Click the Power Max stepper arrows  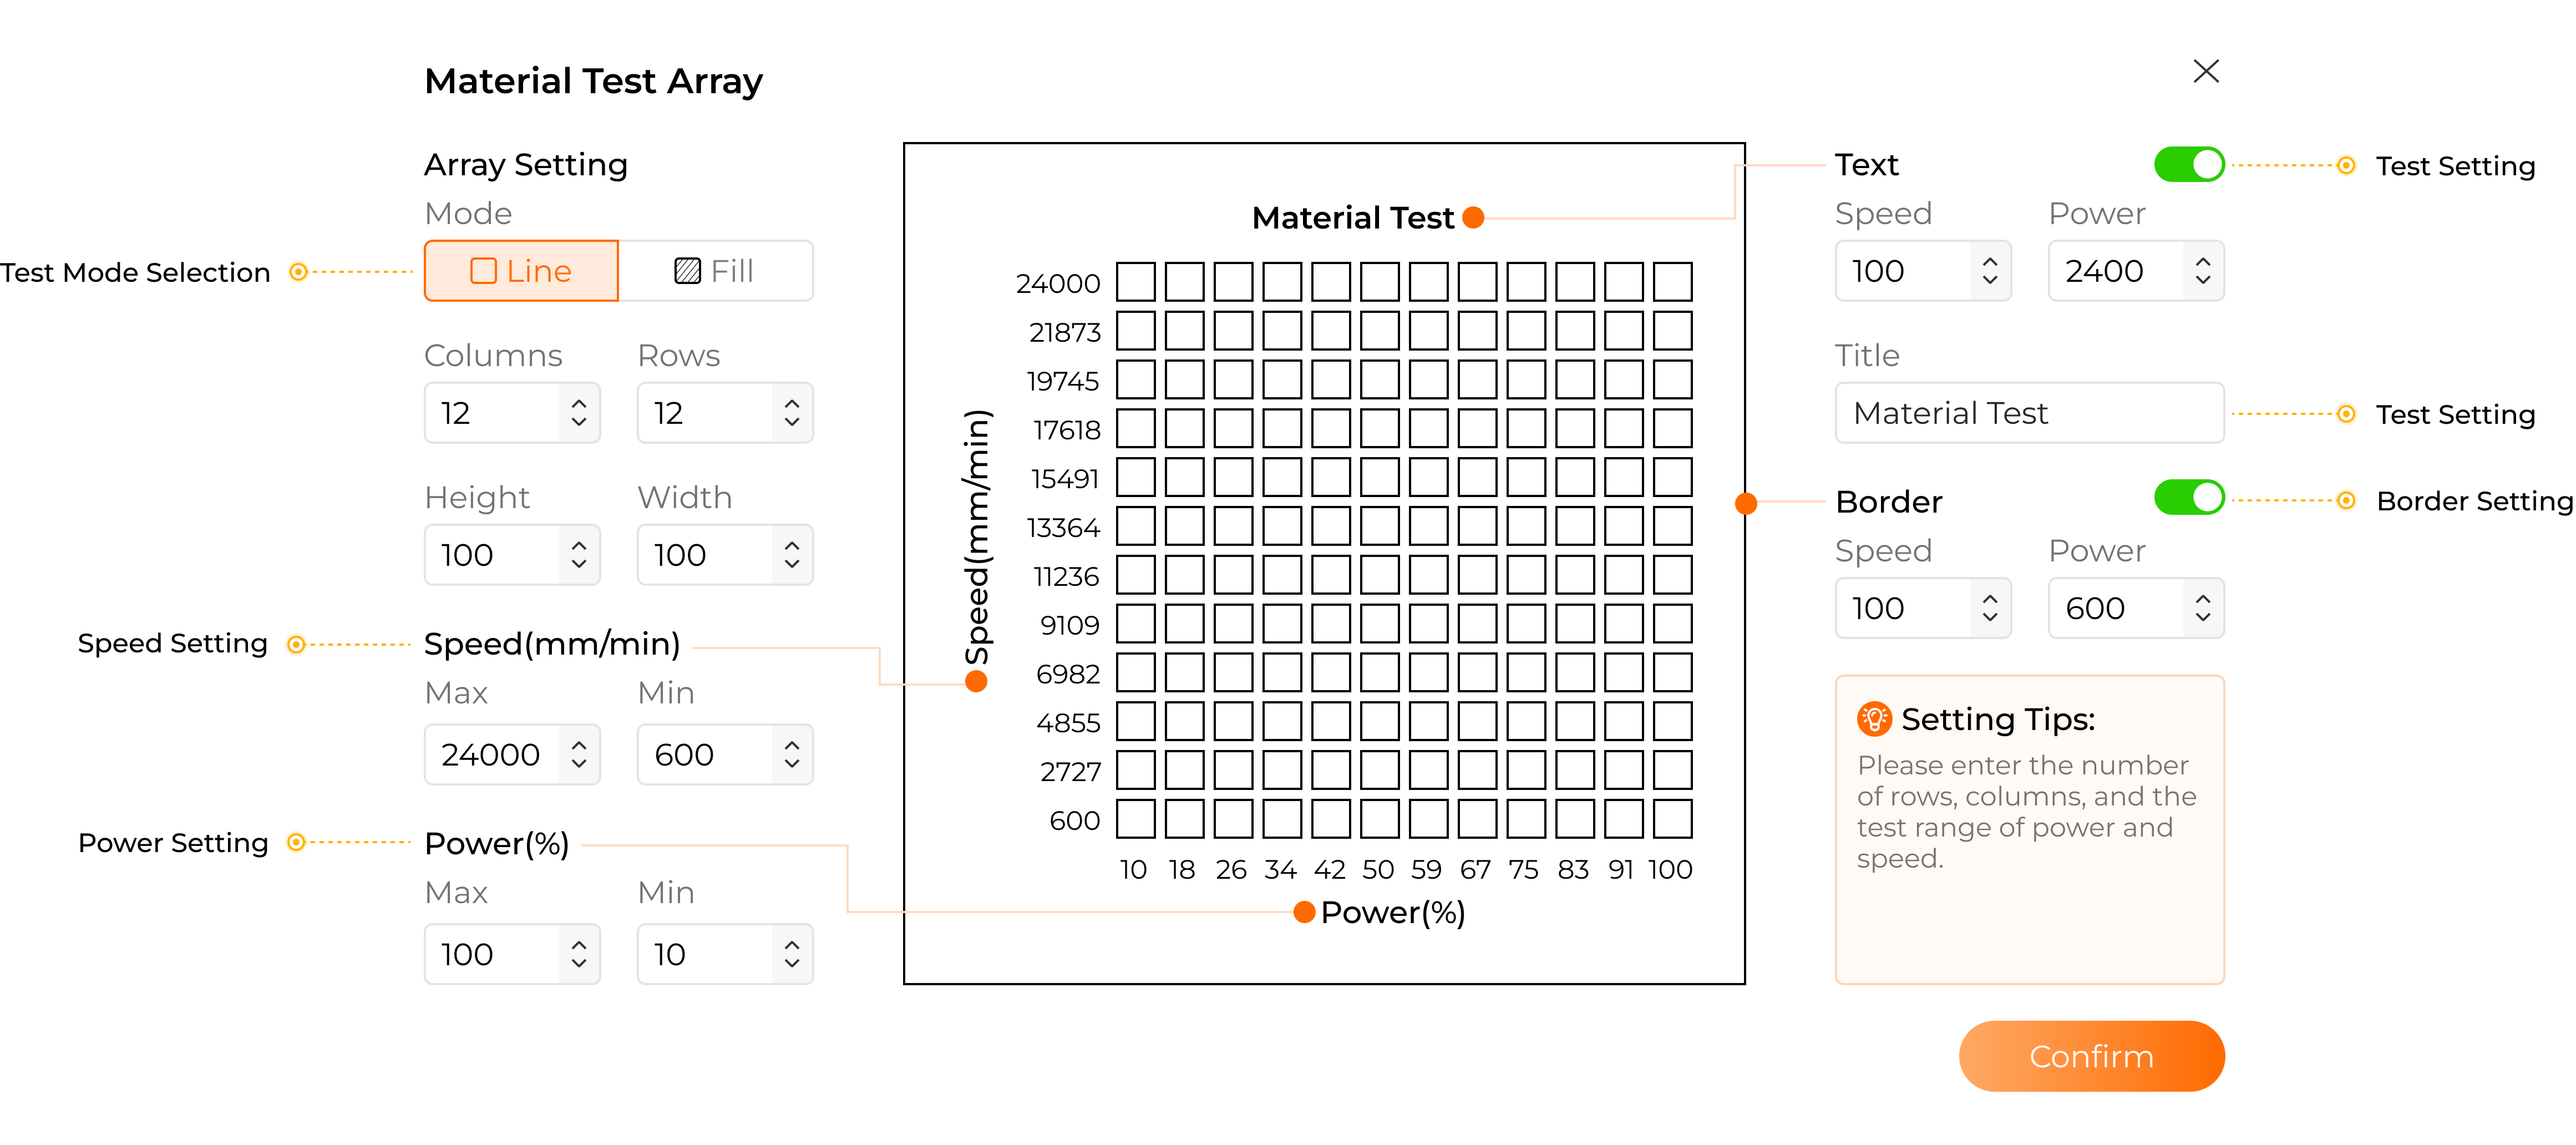(x=579, y=955)
